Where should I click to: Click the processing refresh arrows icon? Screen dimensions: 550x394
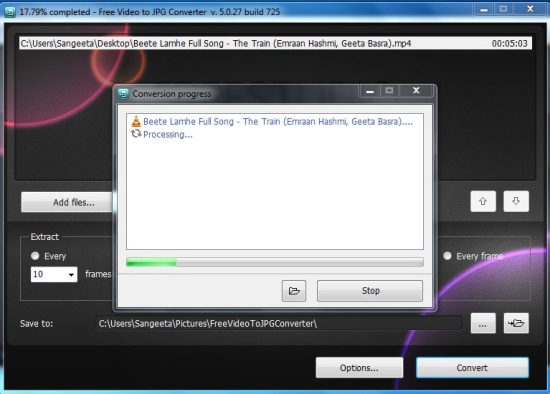click(136, 134)
